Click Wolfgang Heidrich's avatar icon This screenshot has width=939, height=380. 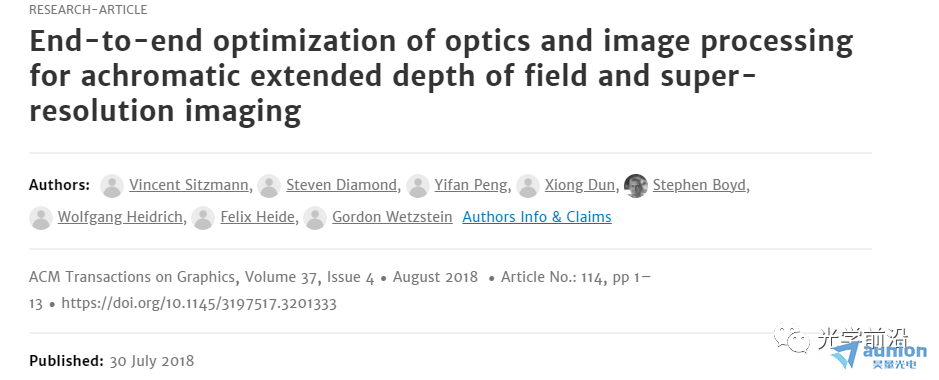click(41, 218)
